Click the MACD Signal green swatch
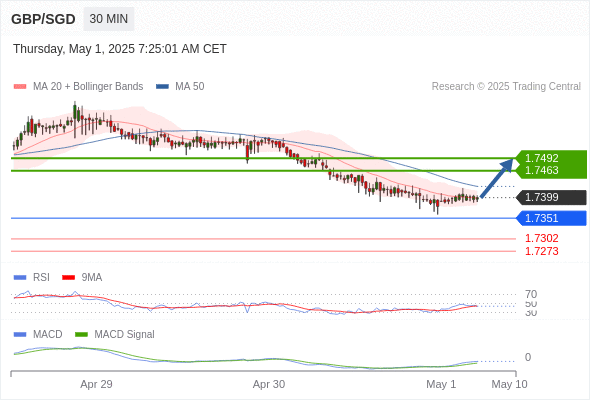590x400 pixels. (x=81, y=335)
